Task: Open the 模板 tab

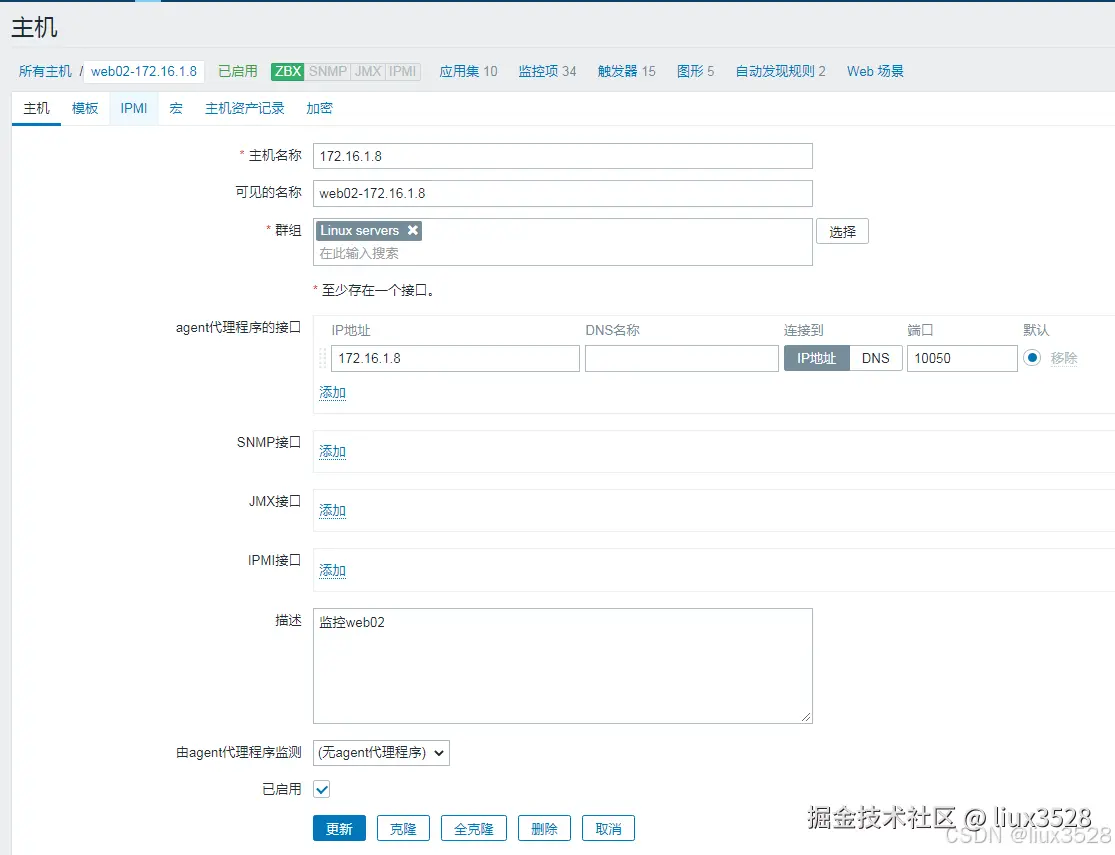Action: pyautogui.click(x=85, y=108)
